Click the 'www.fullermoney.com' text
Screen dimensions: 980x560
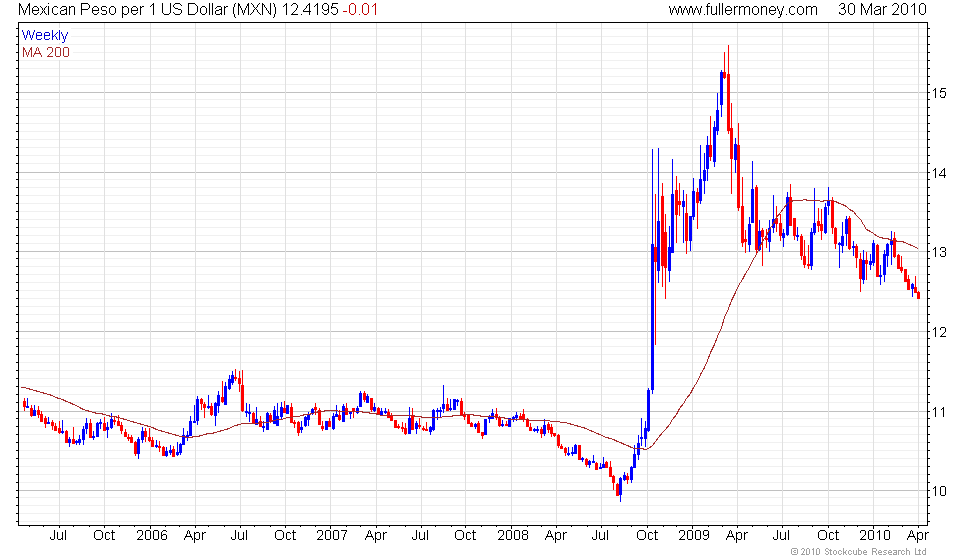743,9
